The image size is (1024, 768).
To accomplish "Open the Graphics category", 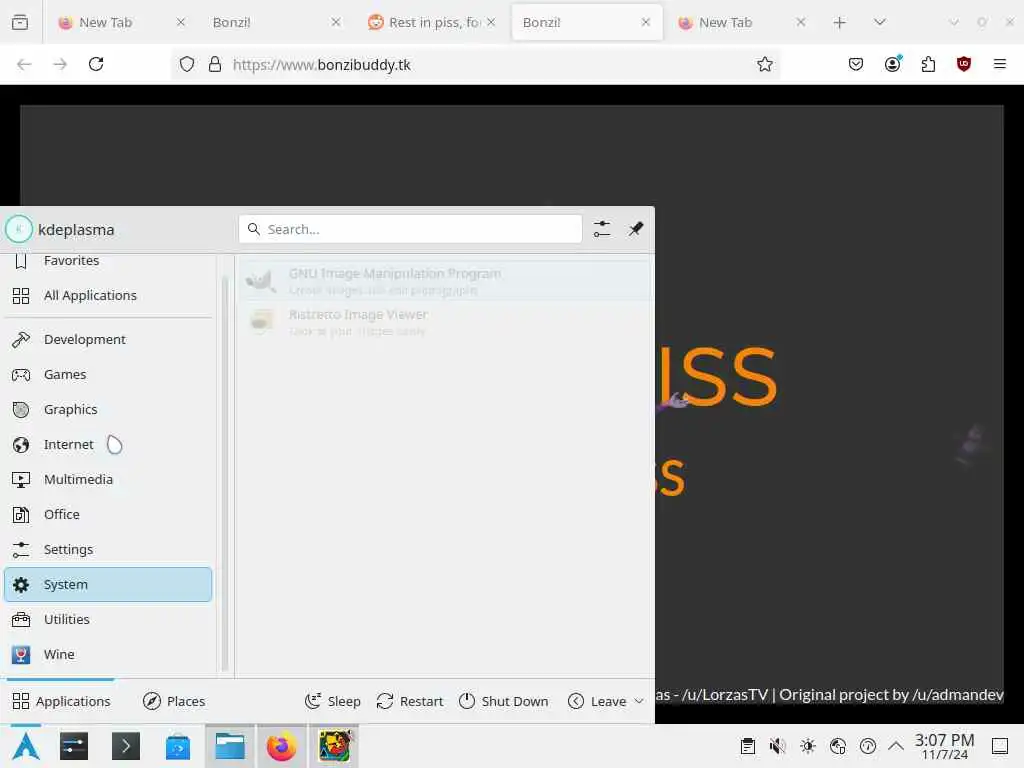I will (108, 409).
